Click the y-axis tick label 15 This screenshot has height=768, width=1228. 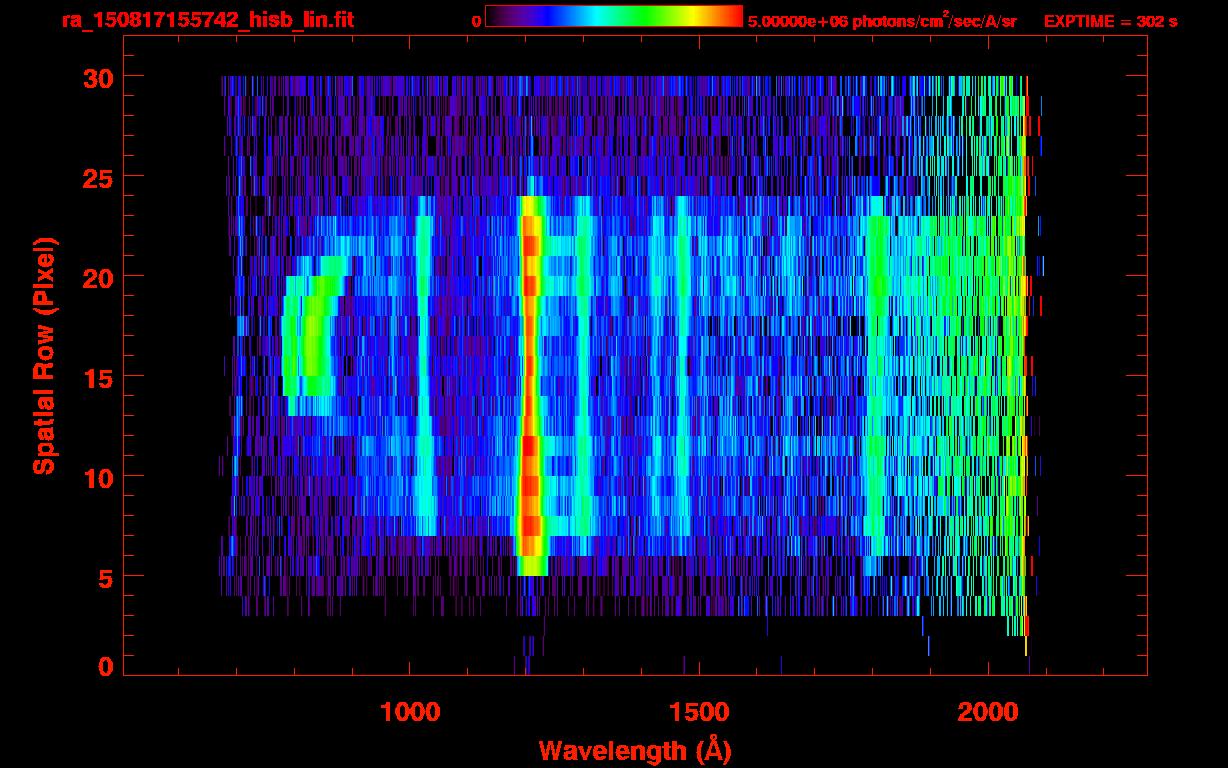(96, 377)
